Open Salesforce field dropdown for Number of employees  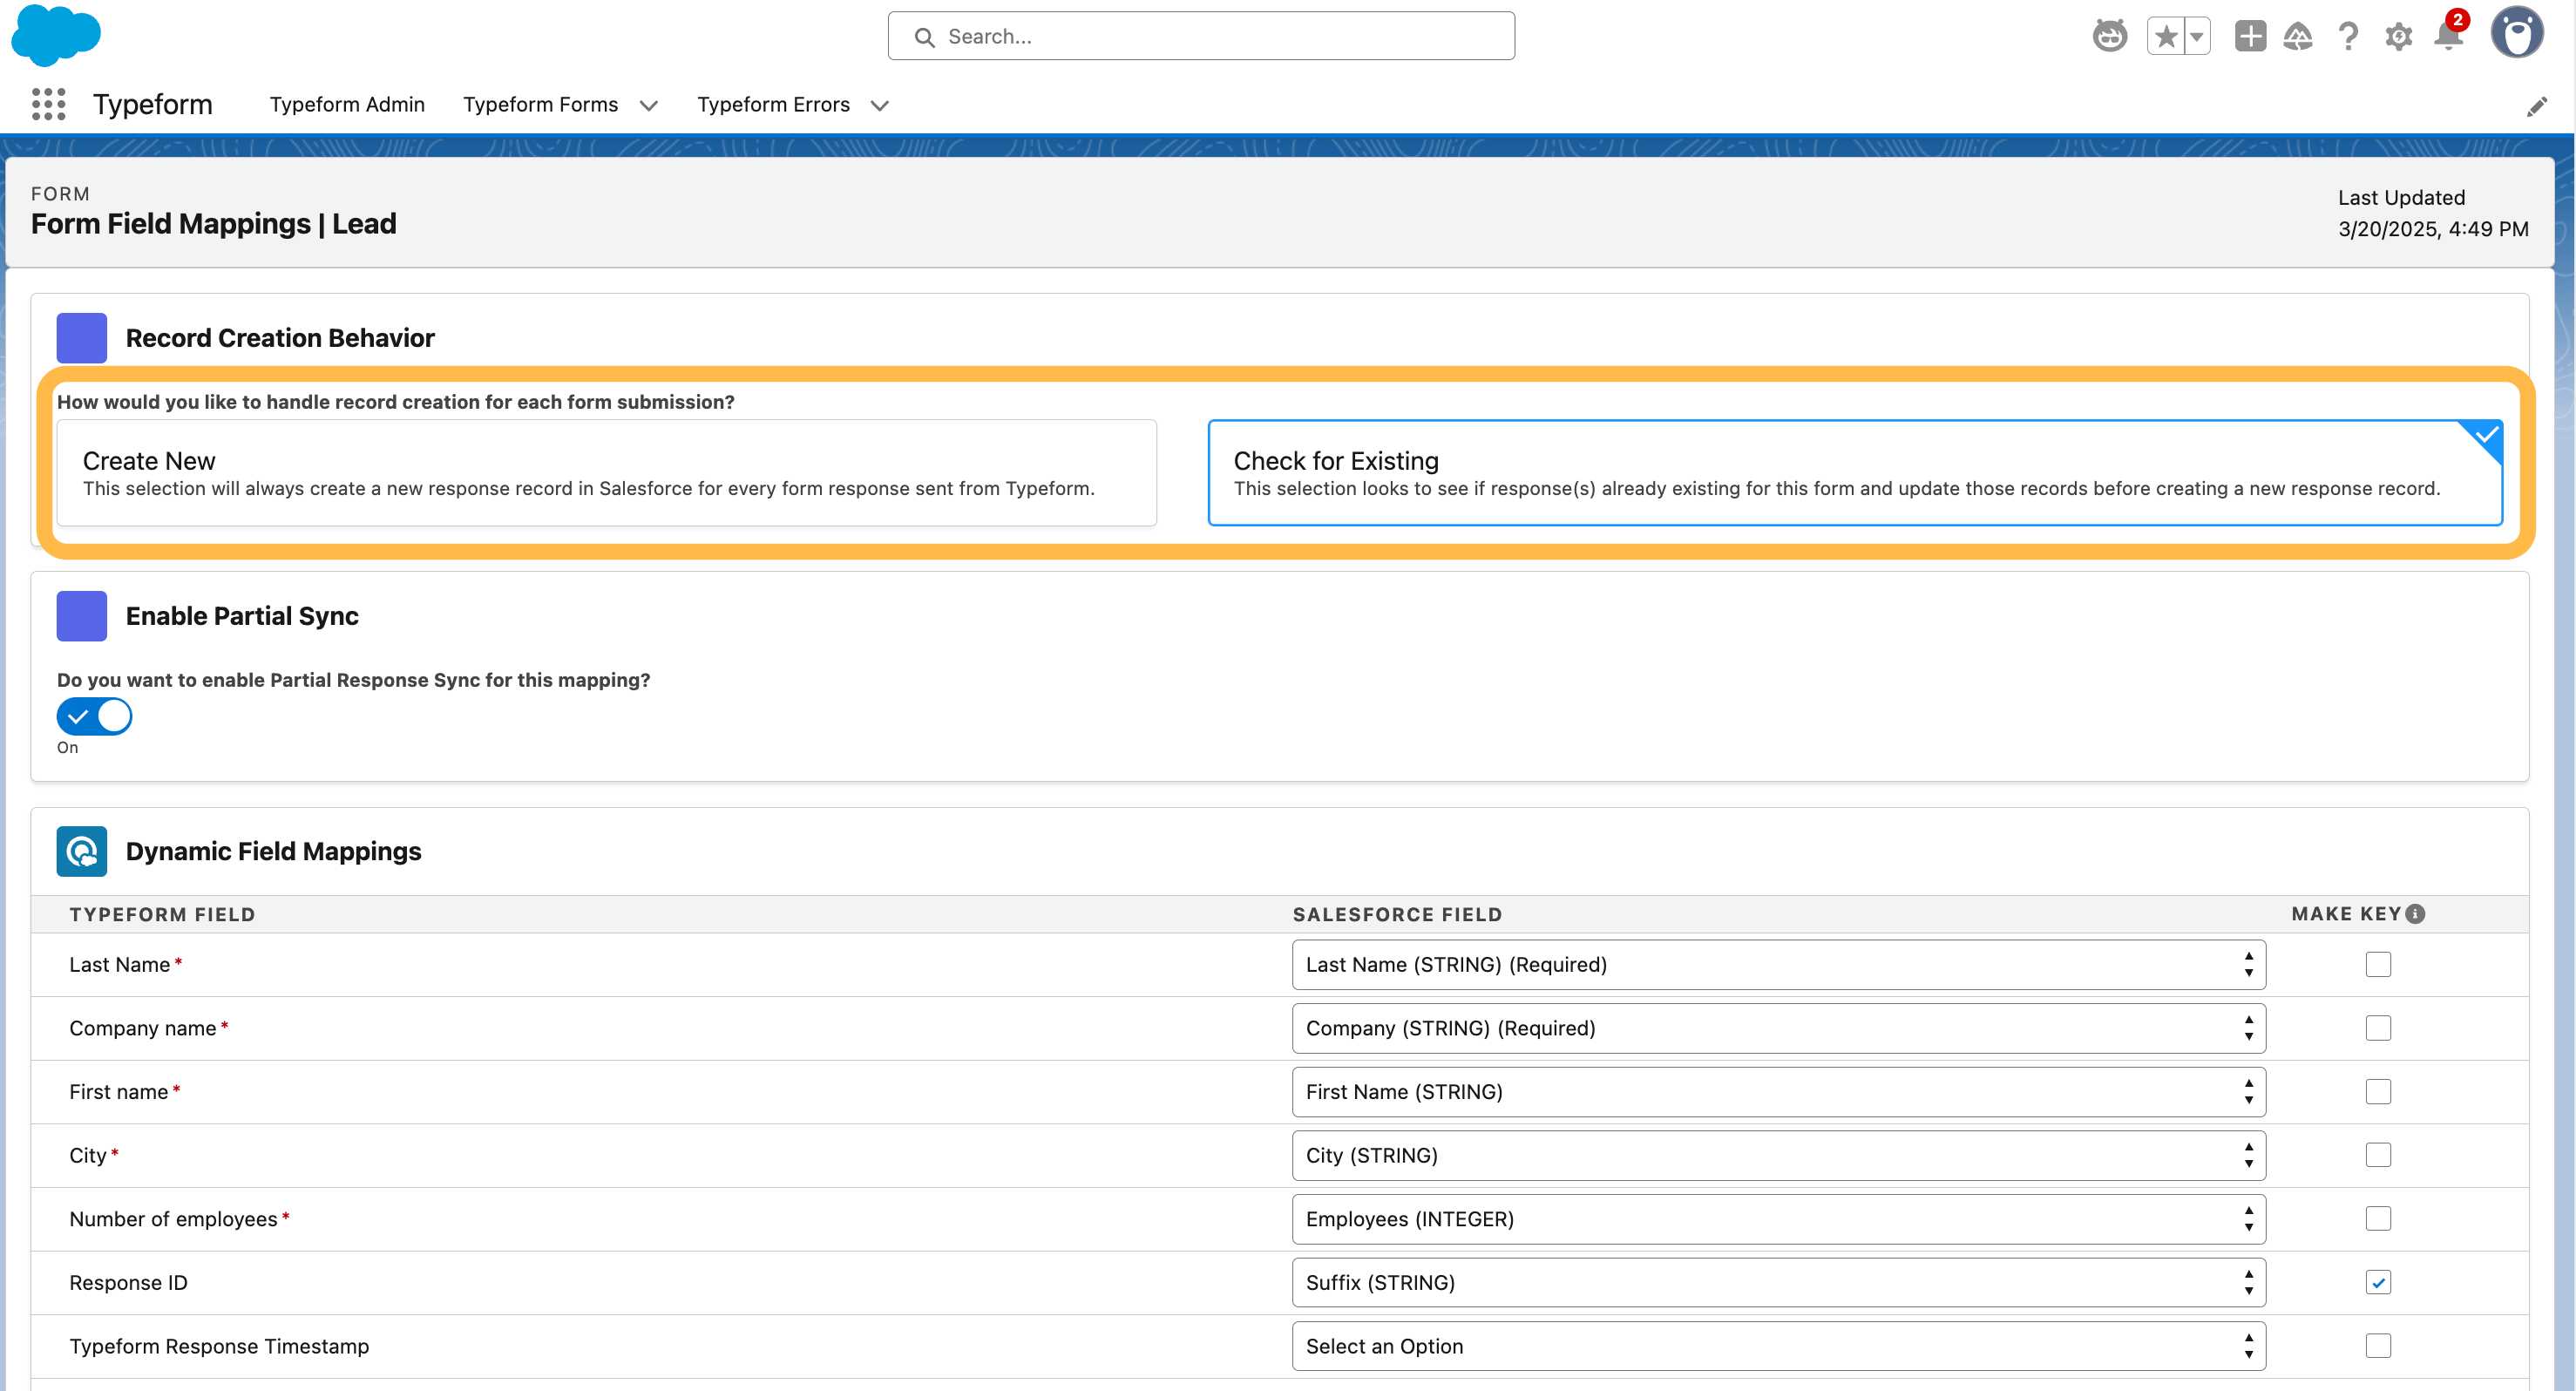[1778, 1219]
